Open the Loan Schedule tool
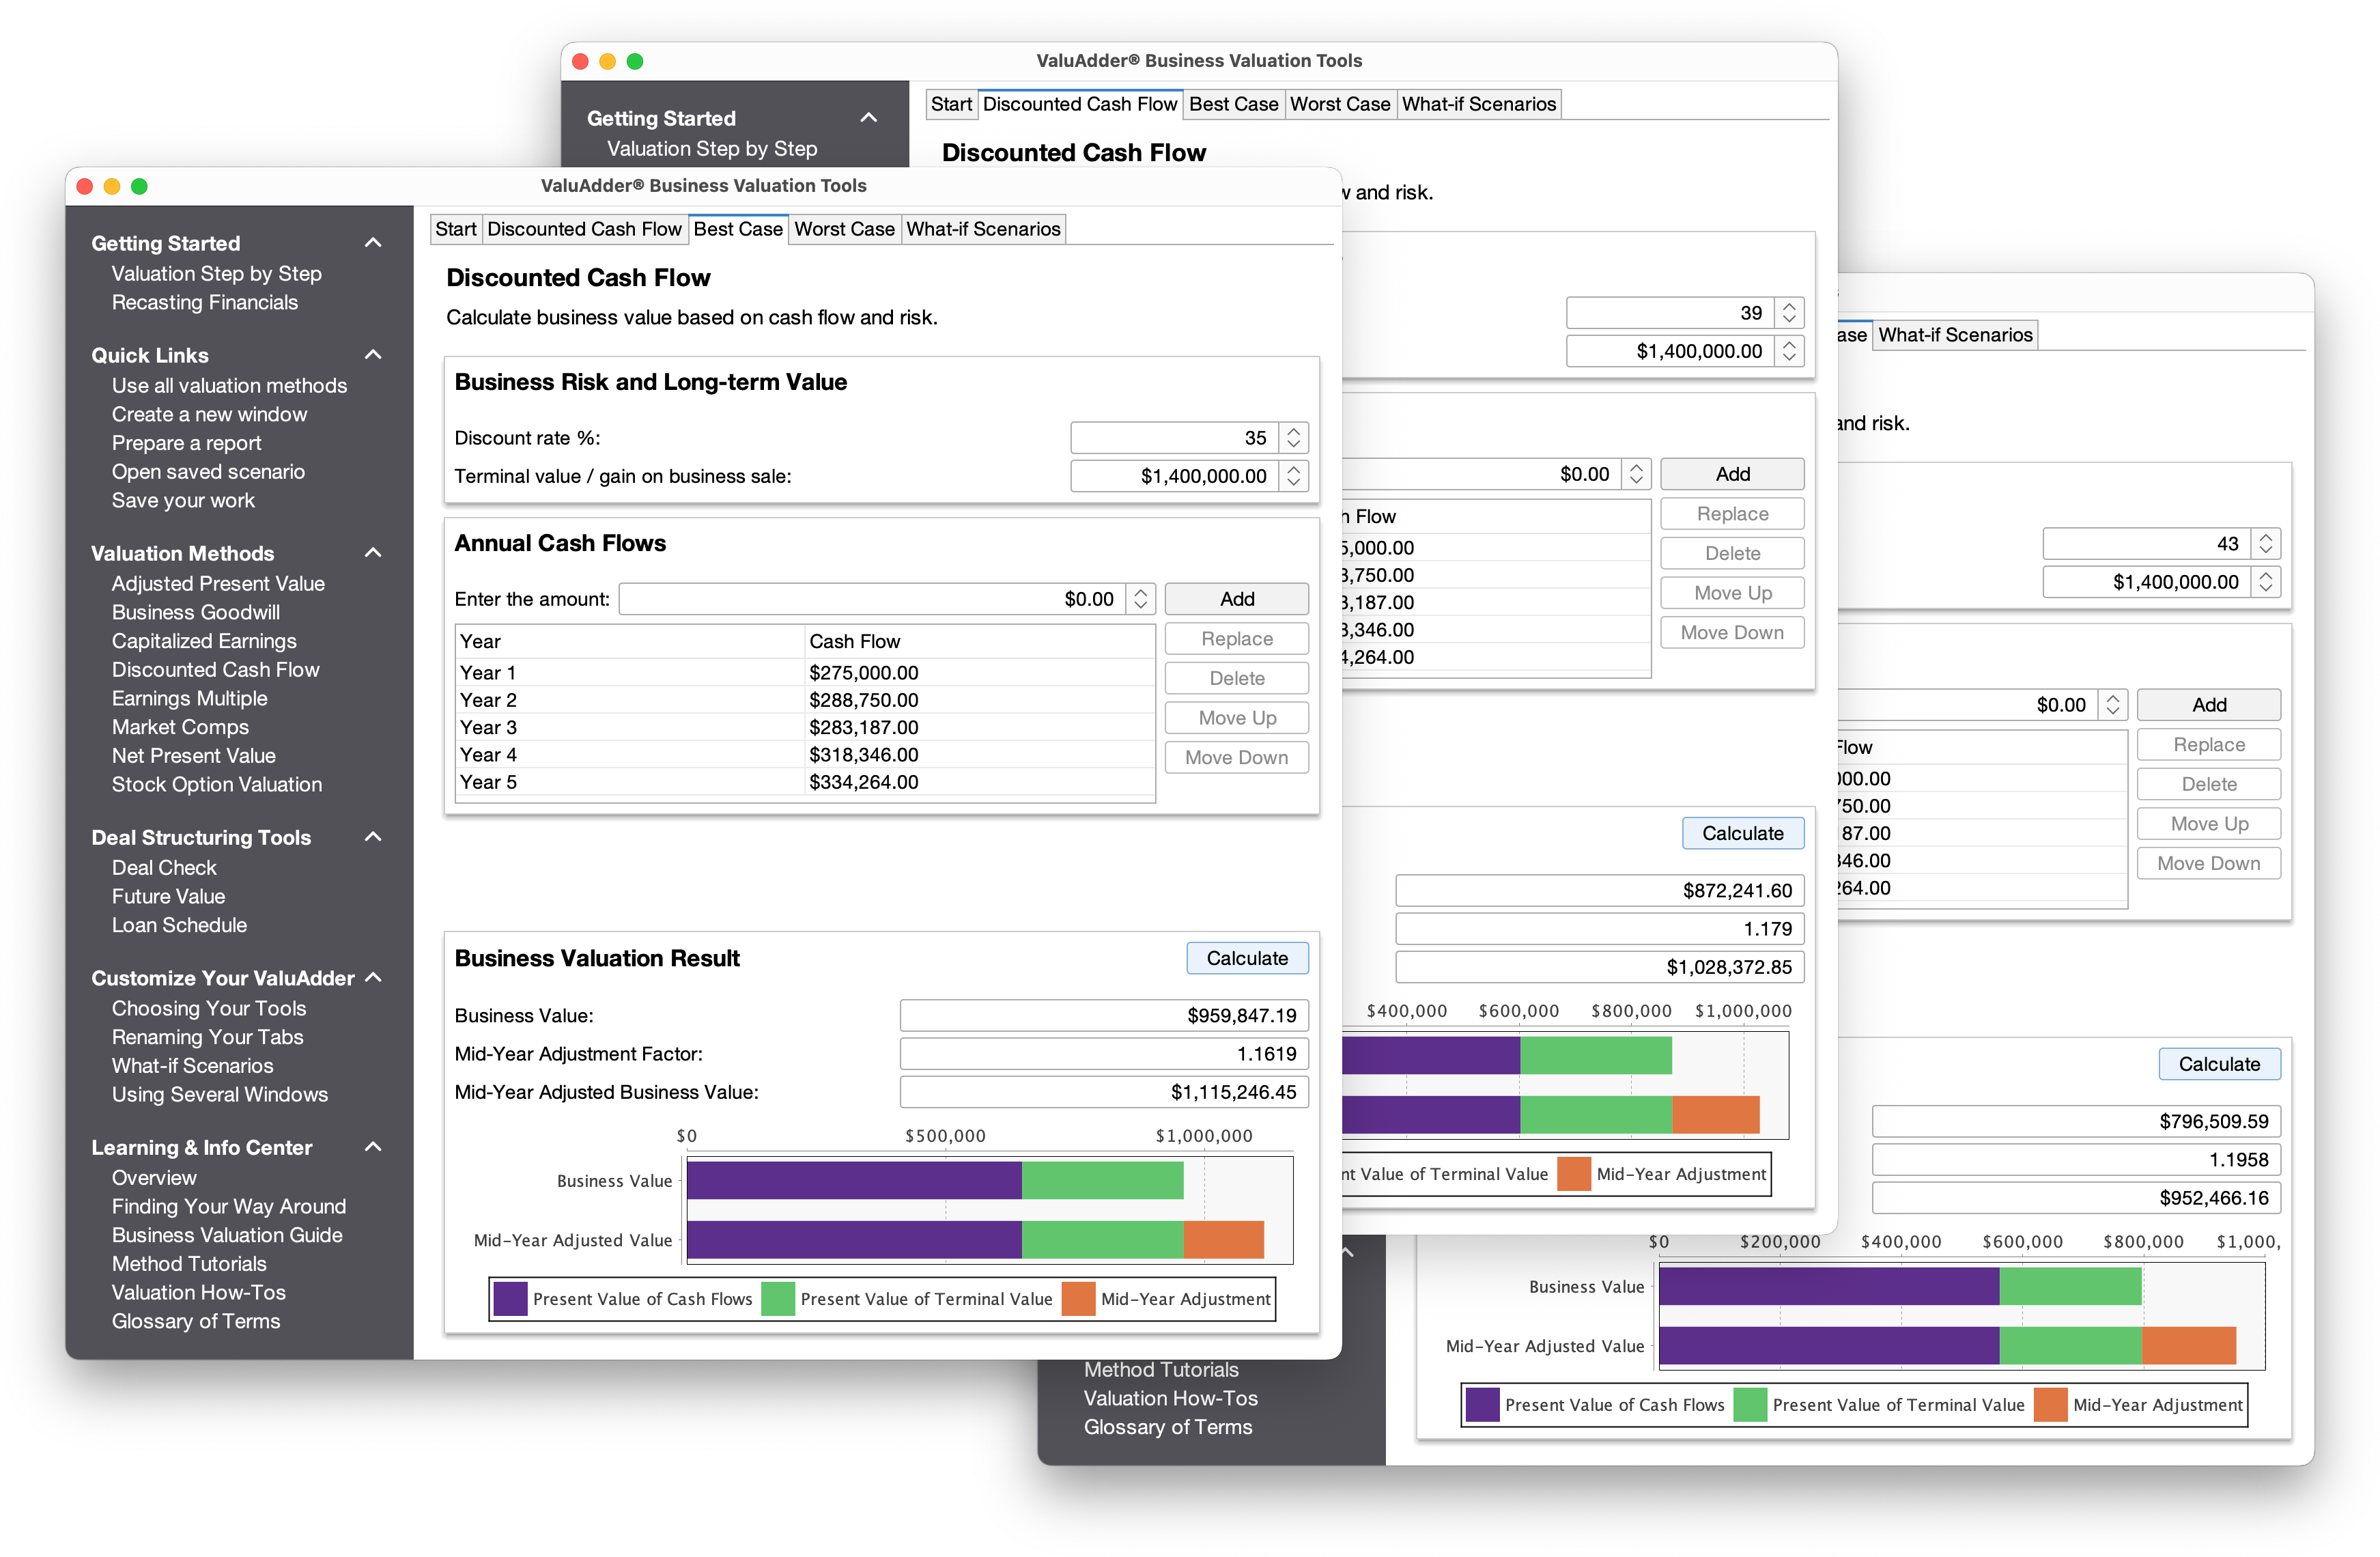The height and width of the screenshot is (1557, 2380). 179,925
